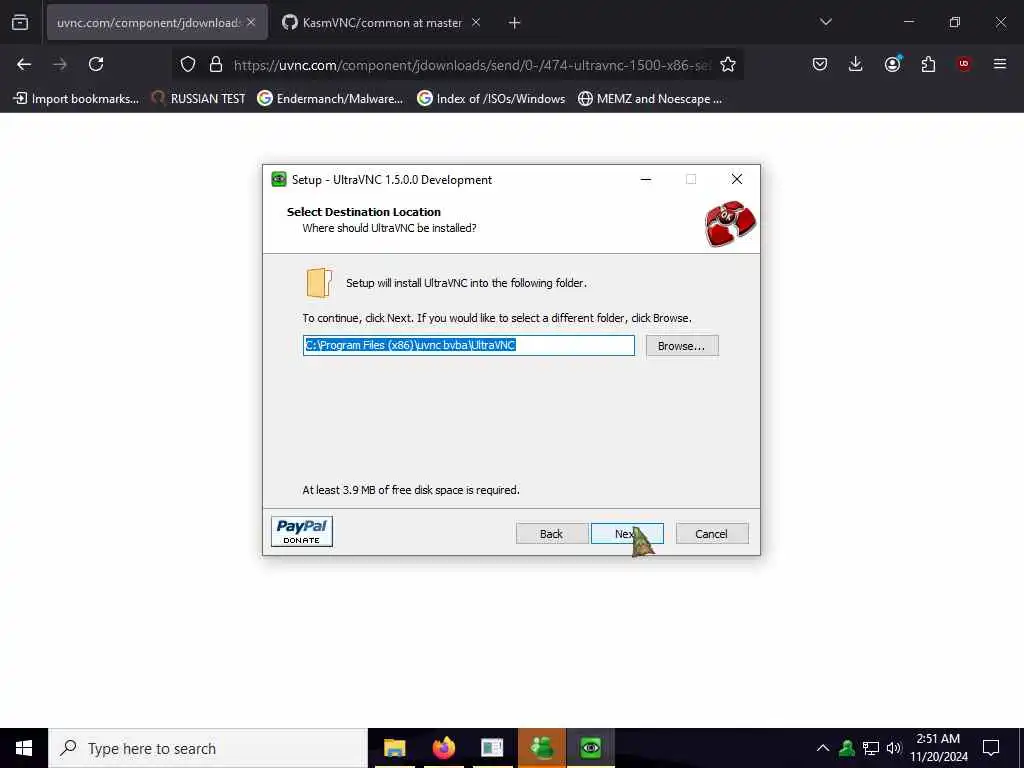Open a new tab with plus icon
Image resolution: width=1024 pixels, height=768 pixels.
(x=515, y=23)
